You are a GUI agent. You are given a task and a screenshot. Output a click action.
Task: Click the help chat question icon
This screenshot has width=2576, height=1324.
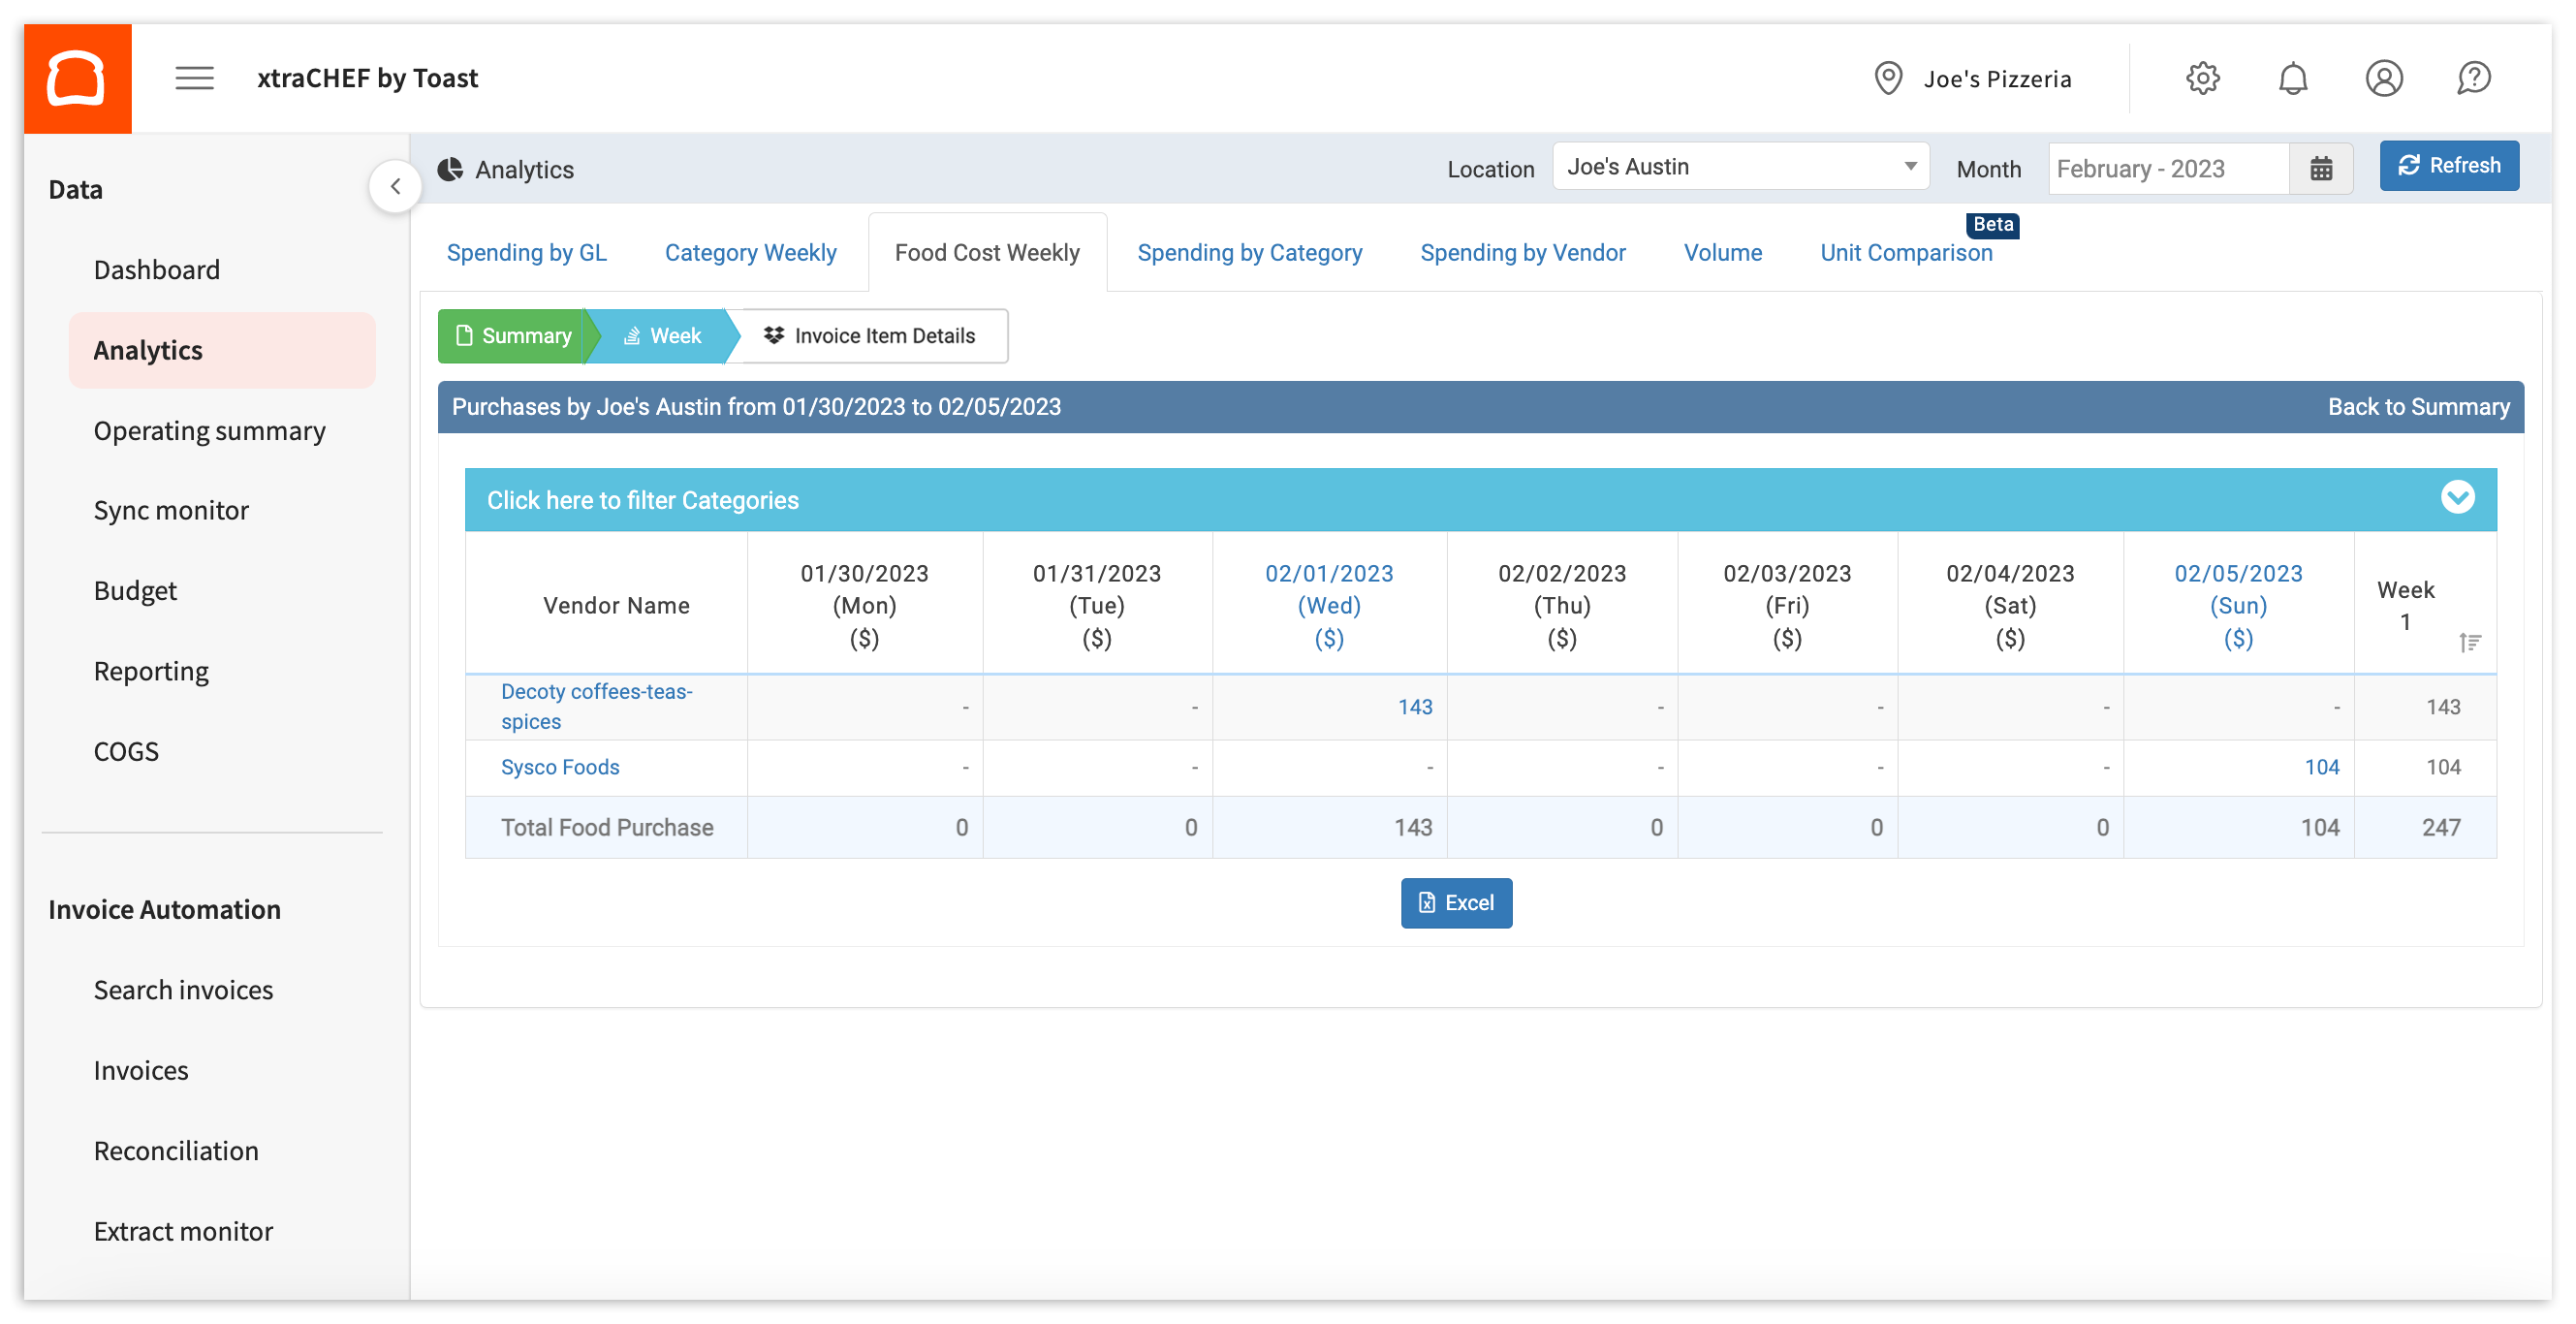tap(2473, 78)
